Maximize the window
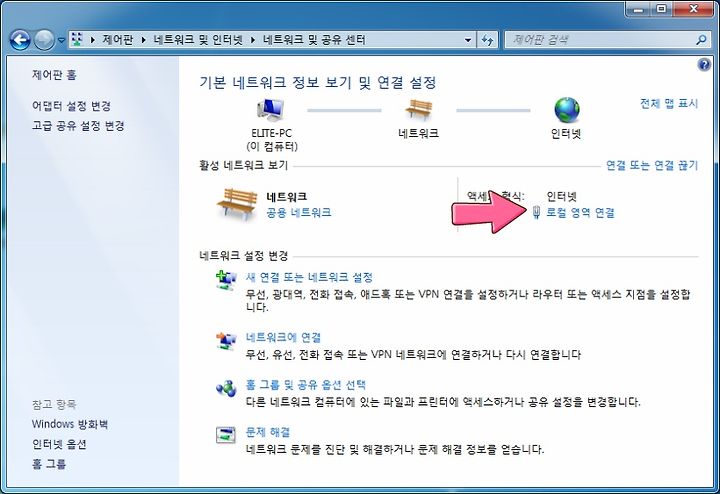720x494 pixels. click(x=661, y=9)
